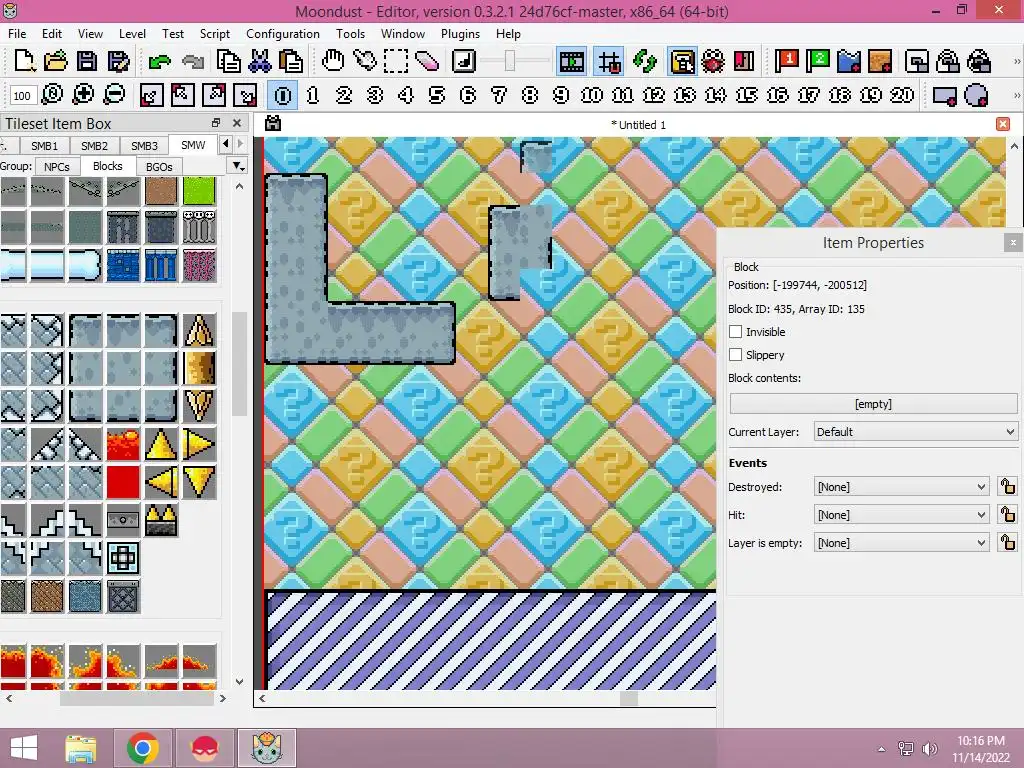This screenshot has width=1024, height=768.
Task: Toggle animation with film strip icon
Action: pyautogui.click(x=571, y=62)
